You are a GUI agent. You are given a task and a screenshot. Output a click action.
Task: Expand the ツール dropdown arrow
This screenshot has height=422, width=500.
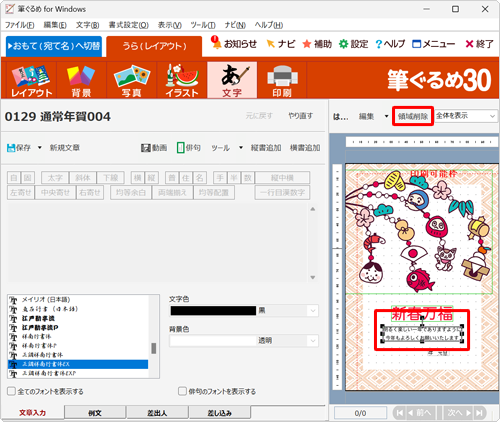click(x=241, y=148)
